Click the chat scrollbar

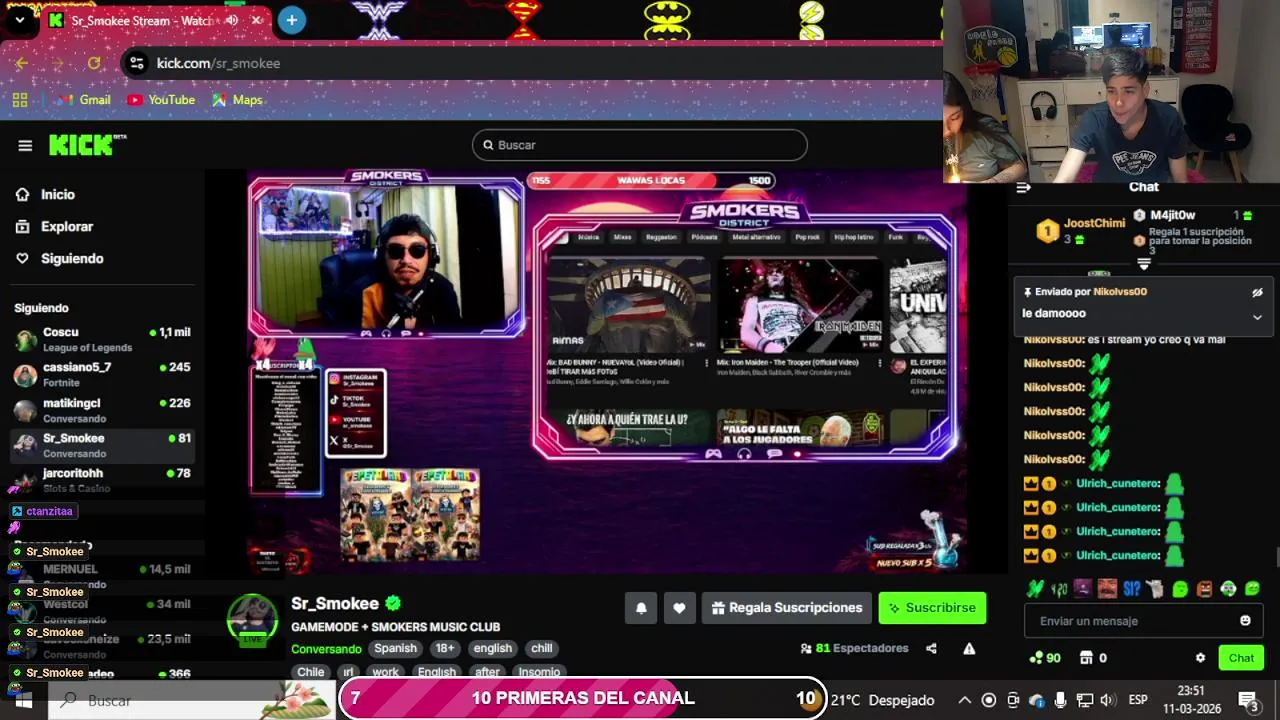coord(1276,557)
